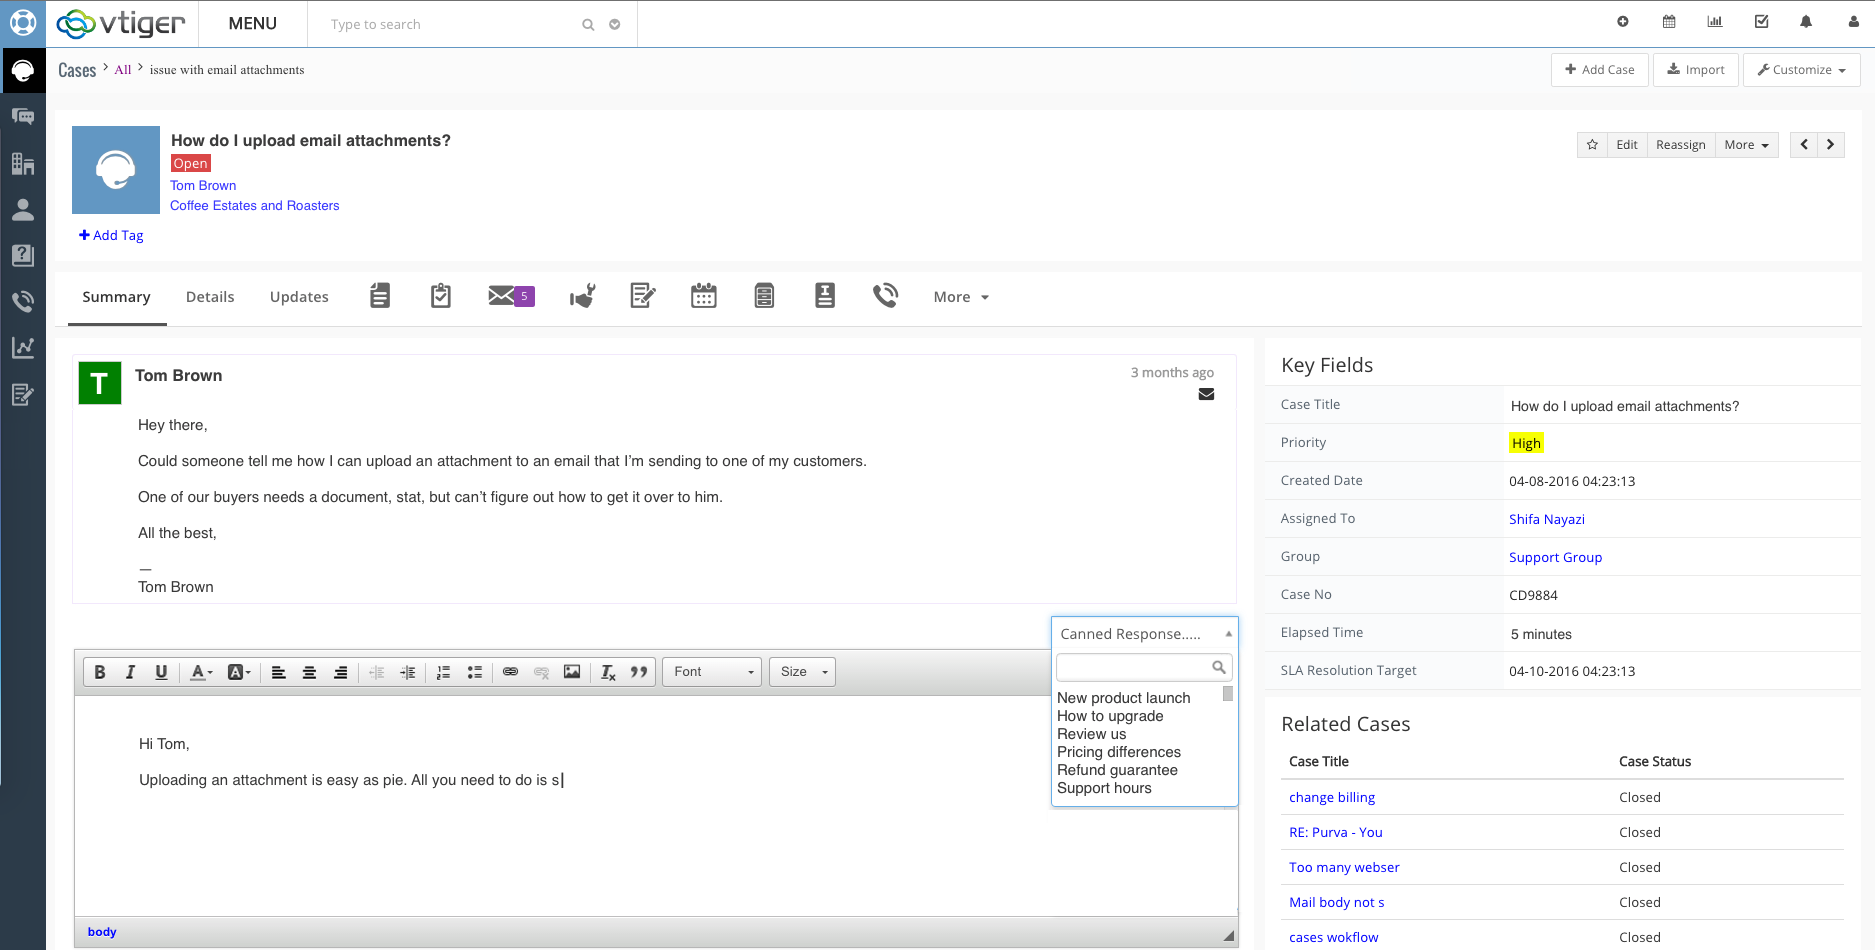Open the Font dropdown
Image resolution: width=1875 pixels, height=950 pixels.
[712, 672]
